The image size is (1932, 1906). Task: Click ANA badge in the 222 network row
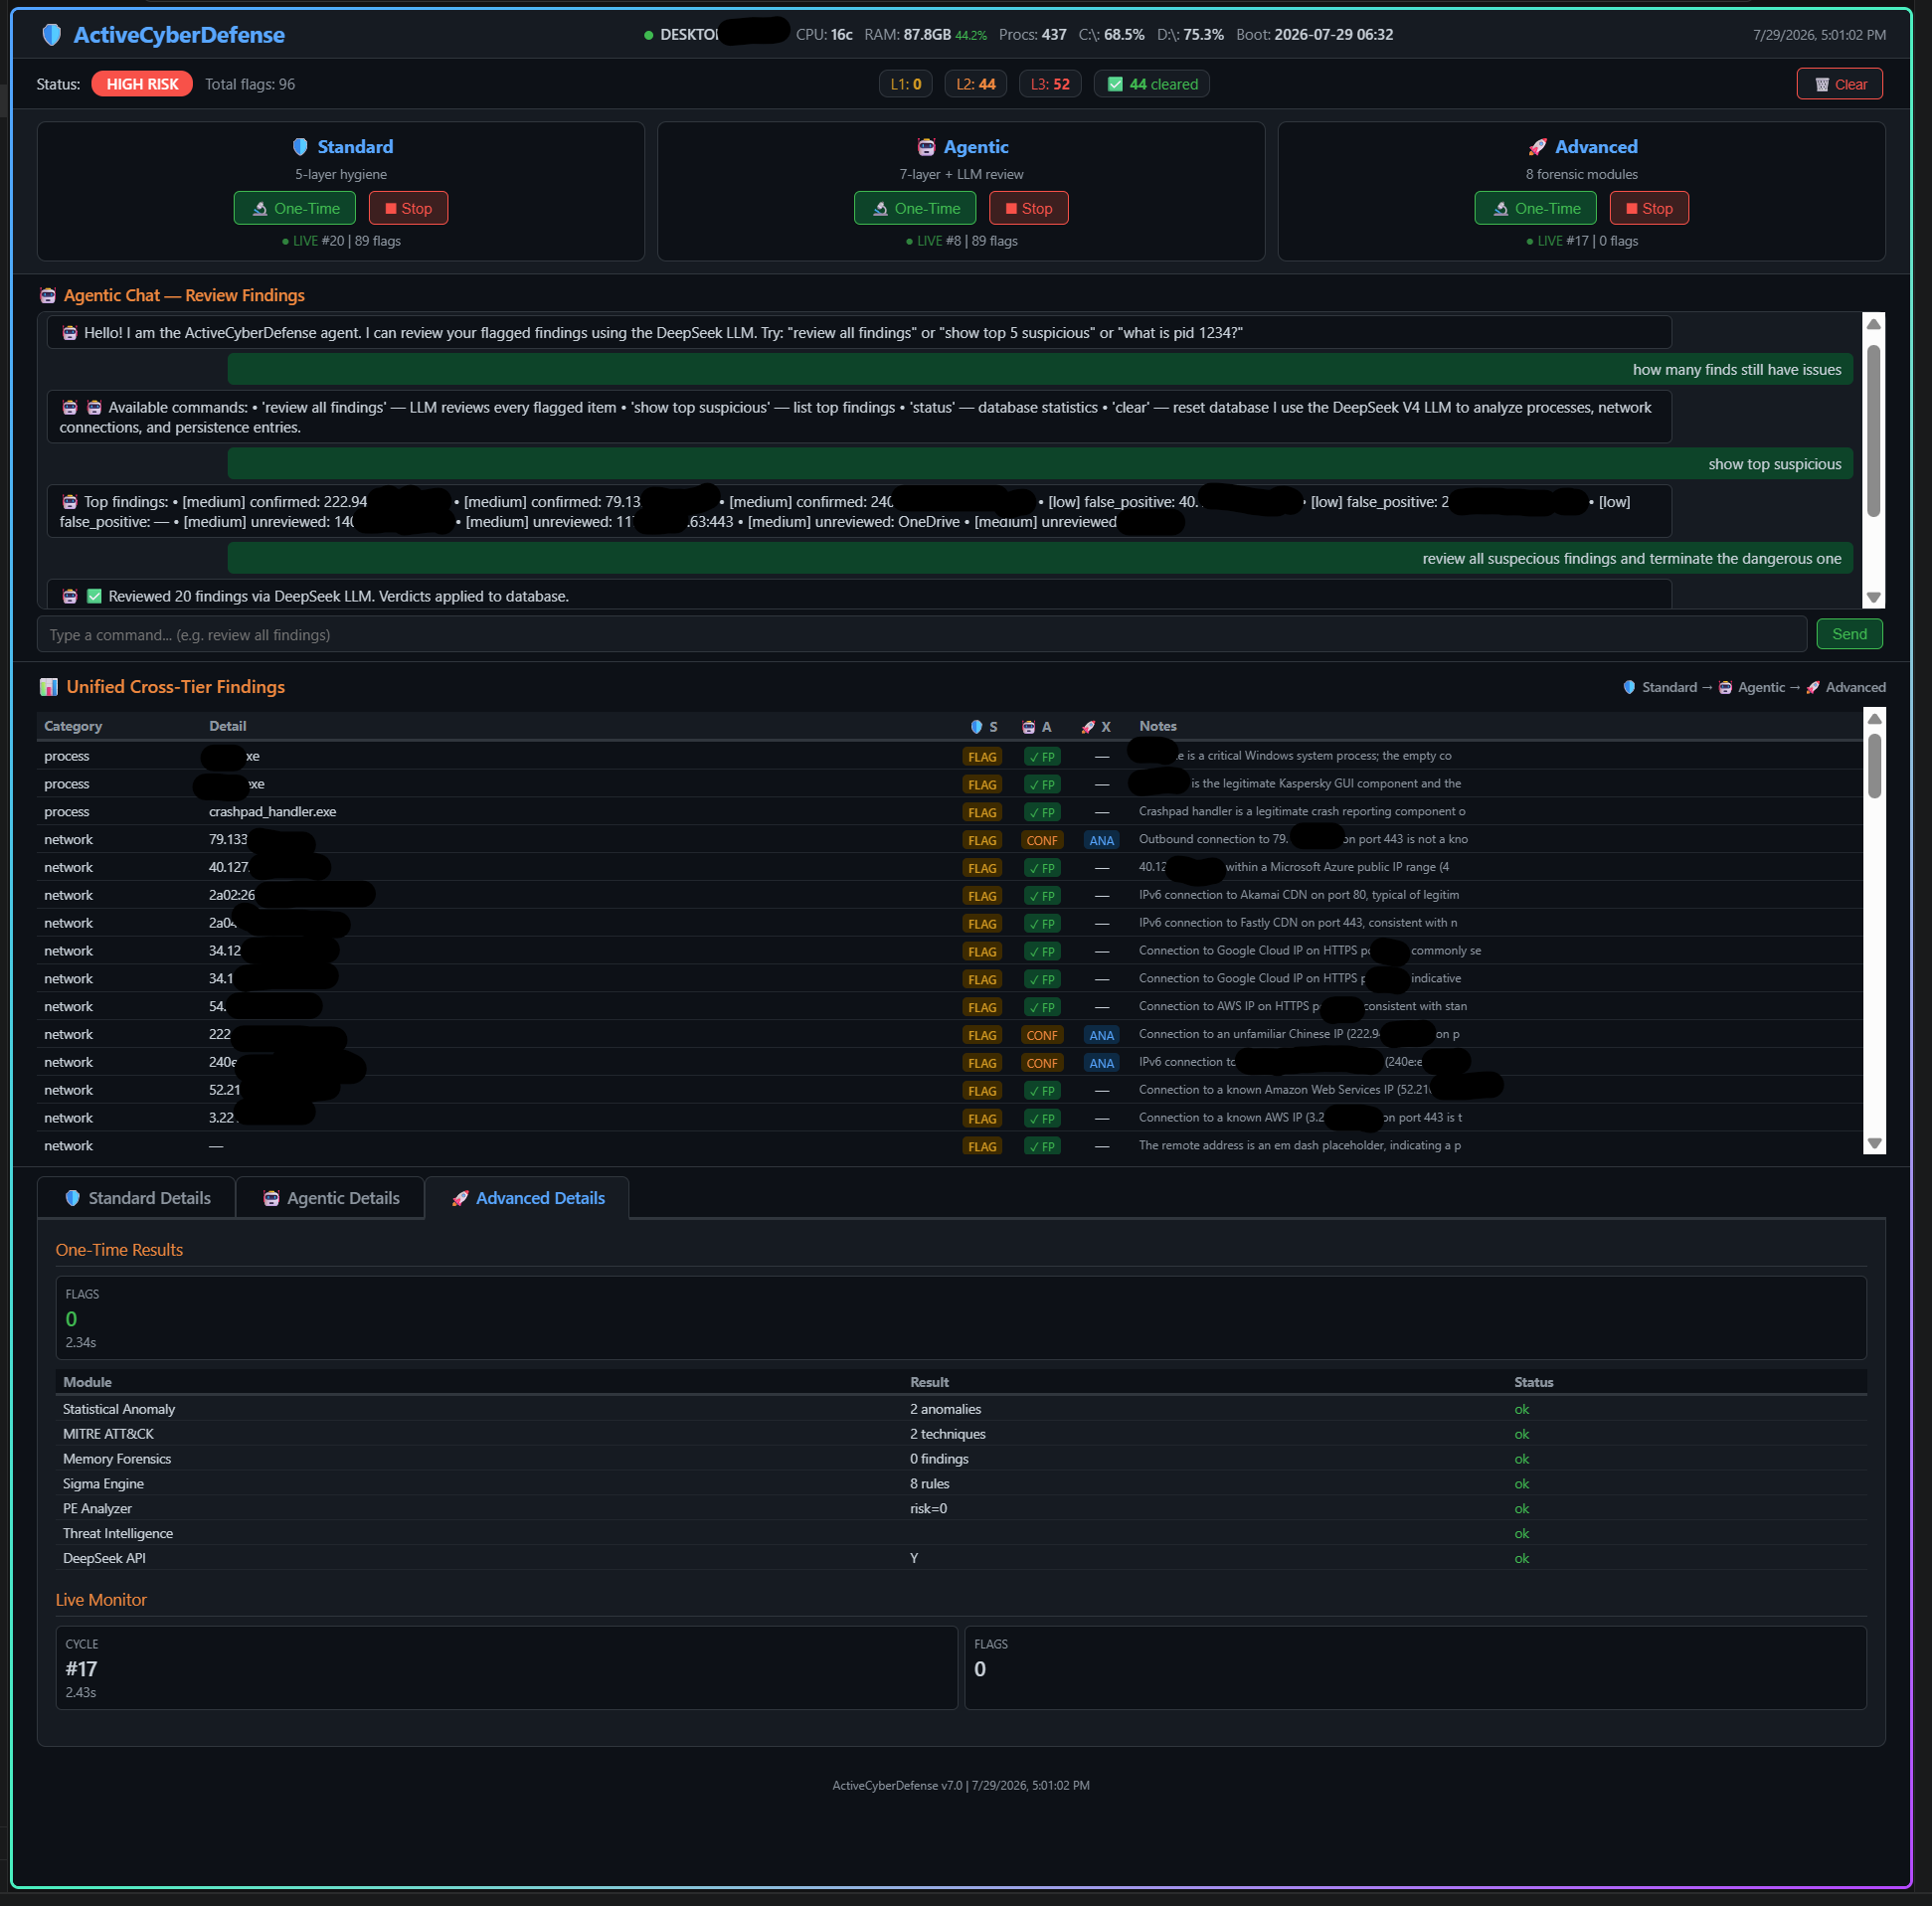(x=1101, y=1035)
